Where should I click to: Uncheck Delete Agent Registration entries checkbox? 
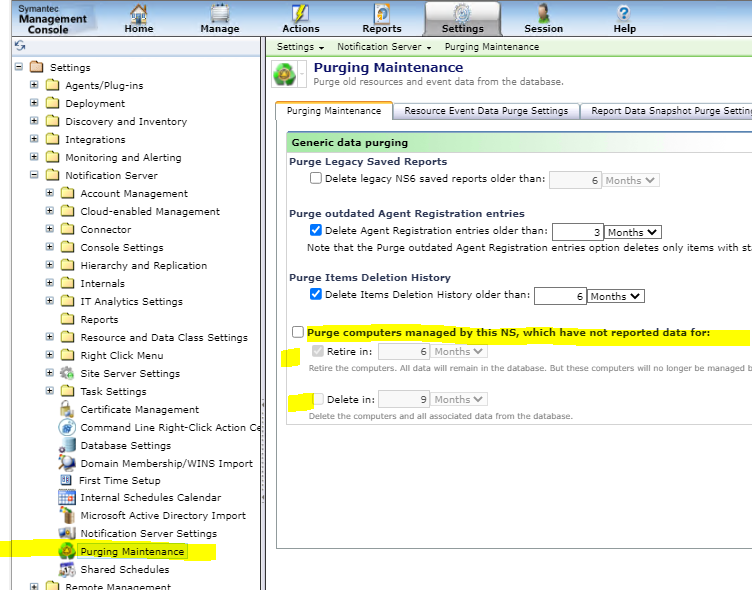pyautogui.click(x=316, y=230)
